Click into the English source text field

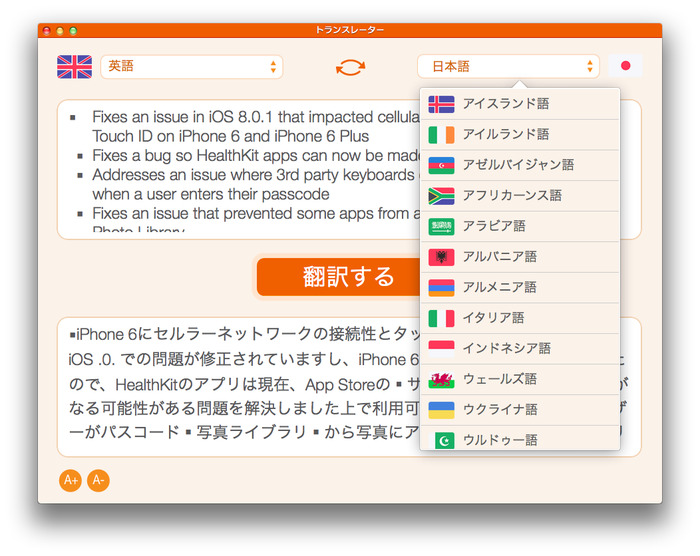pyautogui.click(x=239, y=170)
